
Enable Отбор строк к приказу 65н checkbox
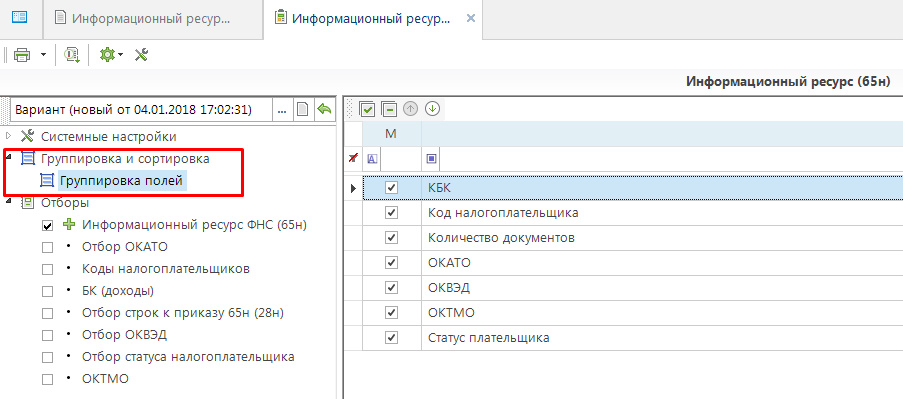(x=48, y=313)
